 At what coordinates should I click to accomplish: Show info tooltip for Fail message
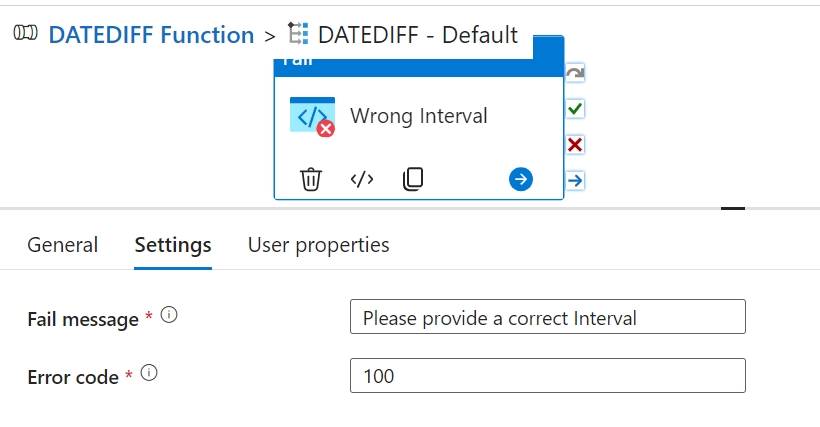169,315
